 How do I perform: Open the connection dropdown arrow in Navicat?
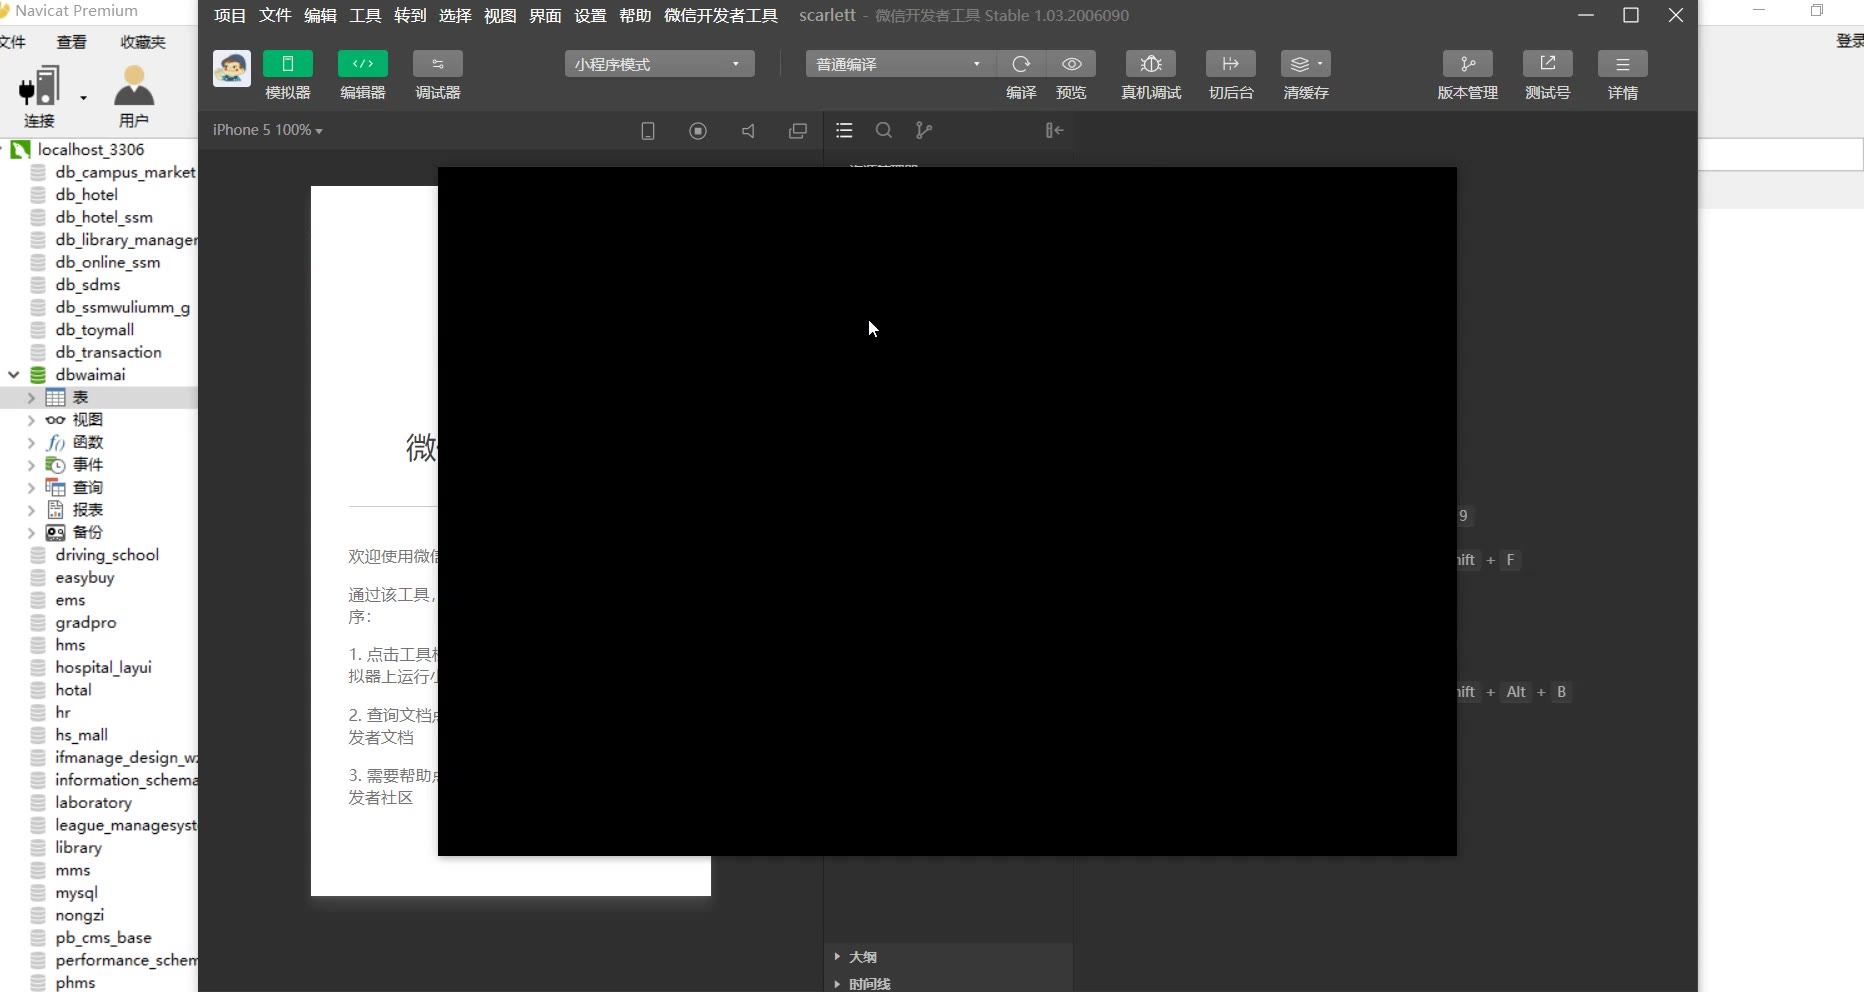[x=83, y=98]
